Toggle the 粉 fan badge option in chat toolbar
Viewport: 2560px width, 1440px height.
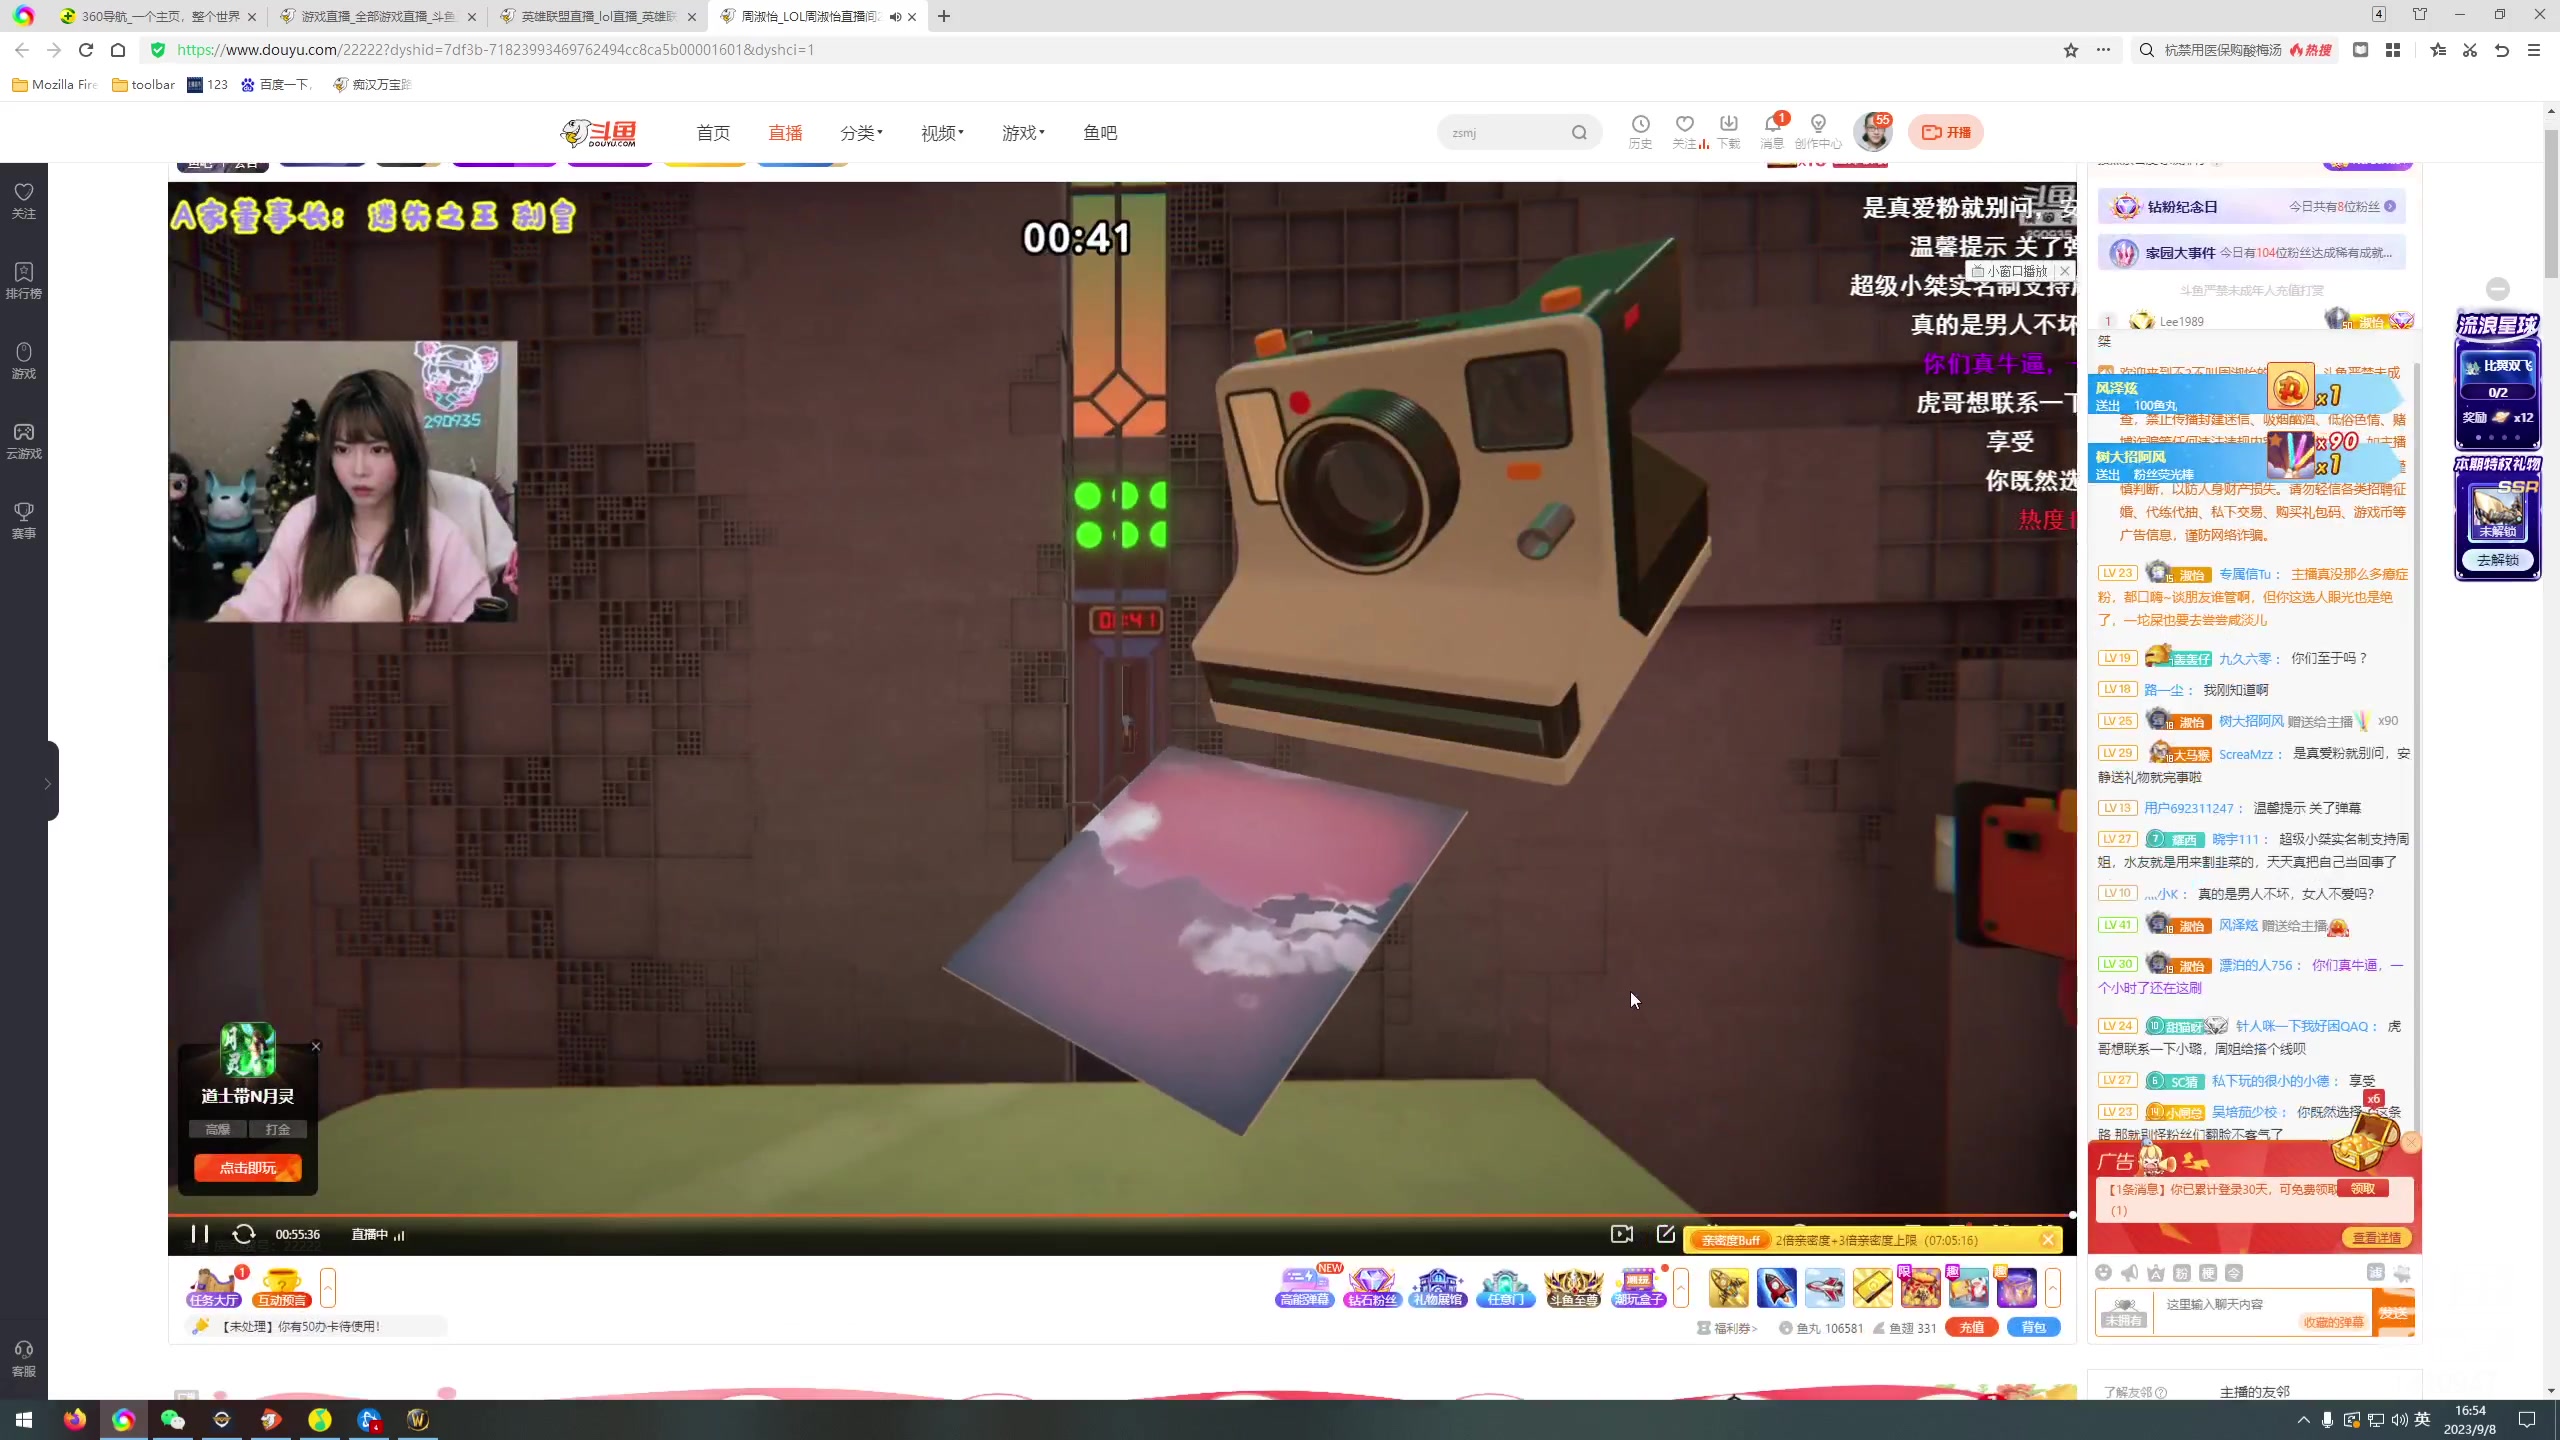[2182, 1273]
